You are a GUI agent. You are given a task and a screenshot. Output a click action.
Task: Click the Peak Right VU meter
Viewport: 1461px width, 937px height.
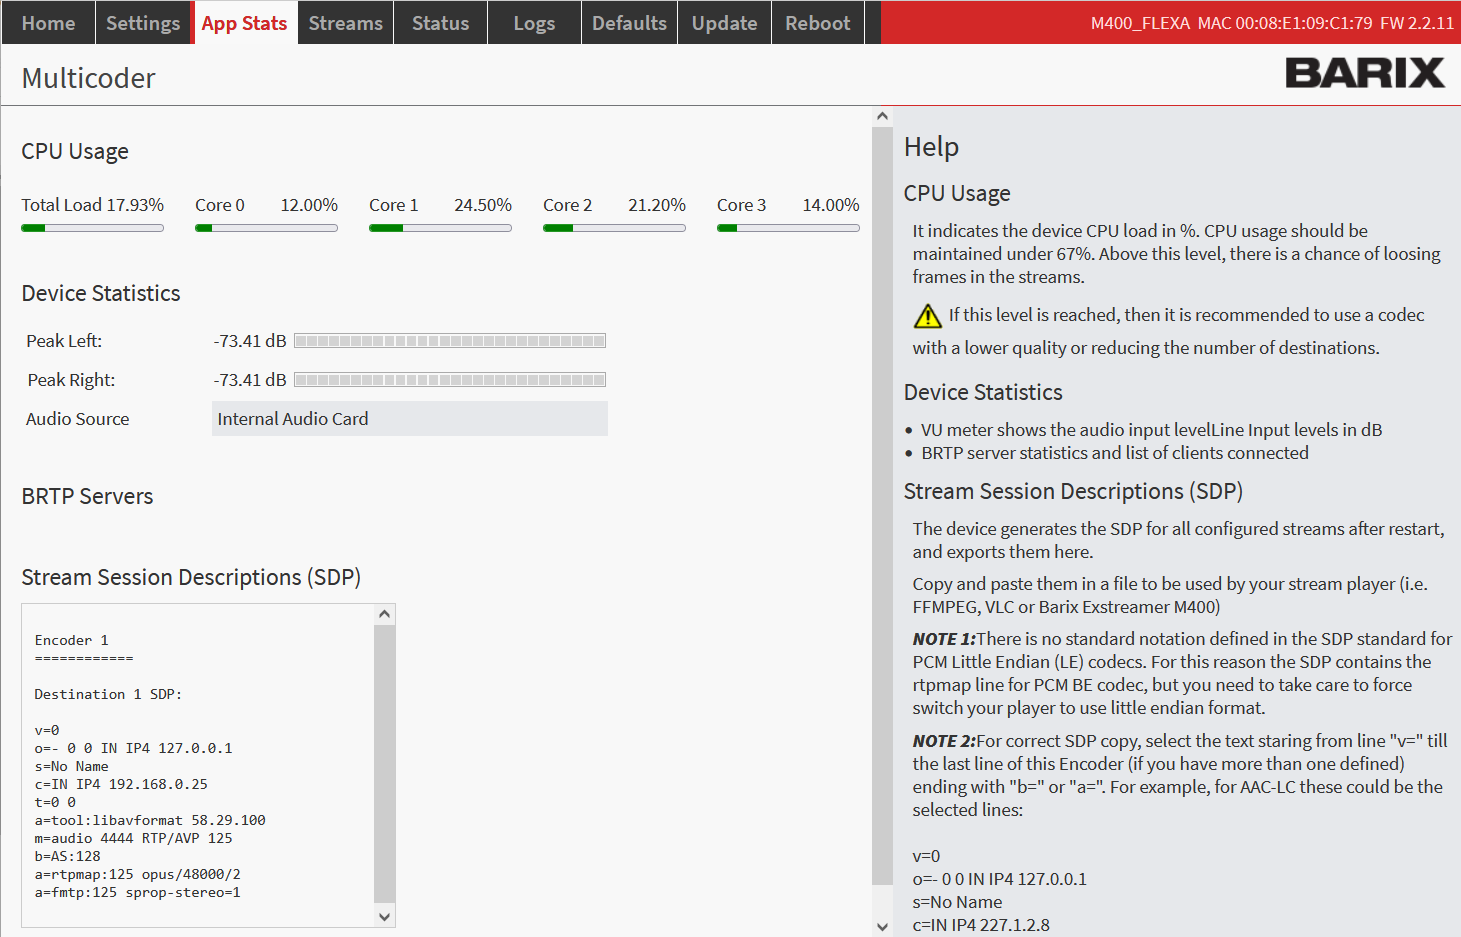pos(450,380)
